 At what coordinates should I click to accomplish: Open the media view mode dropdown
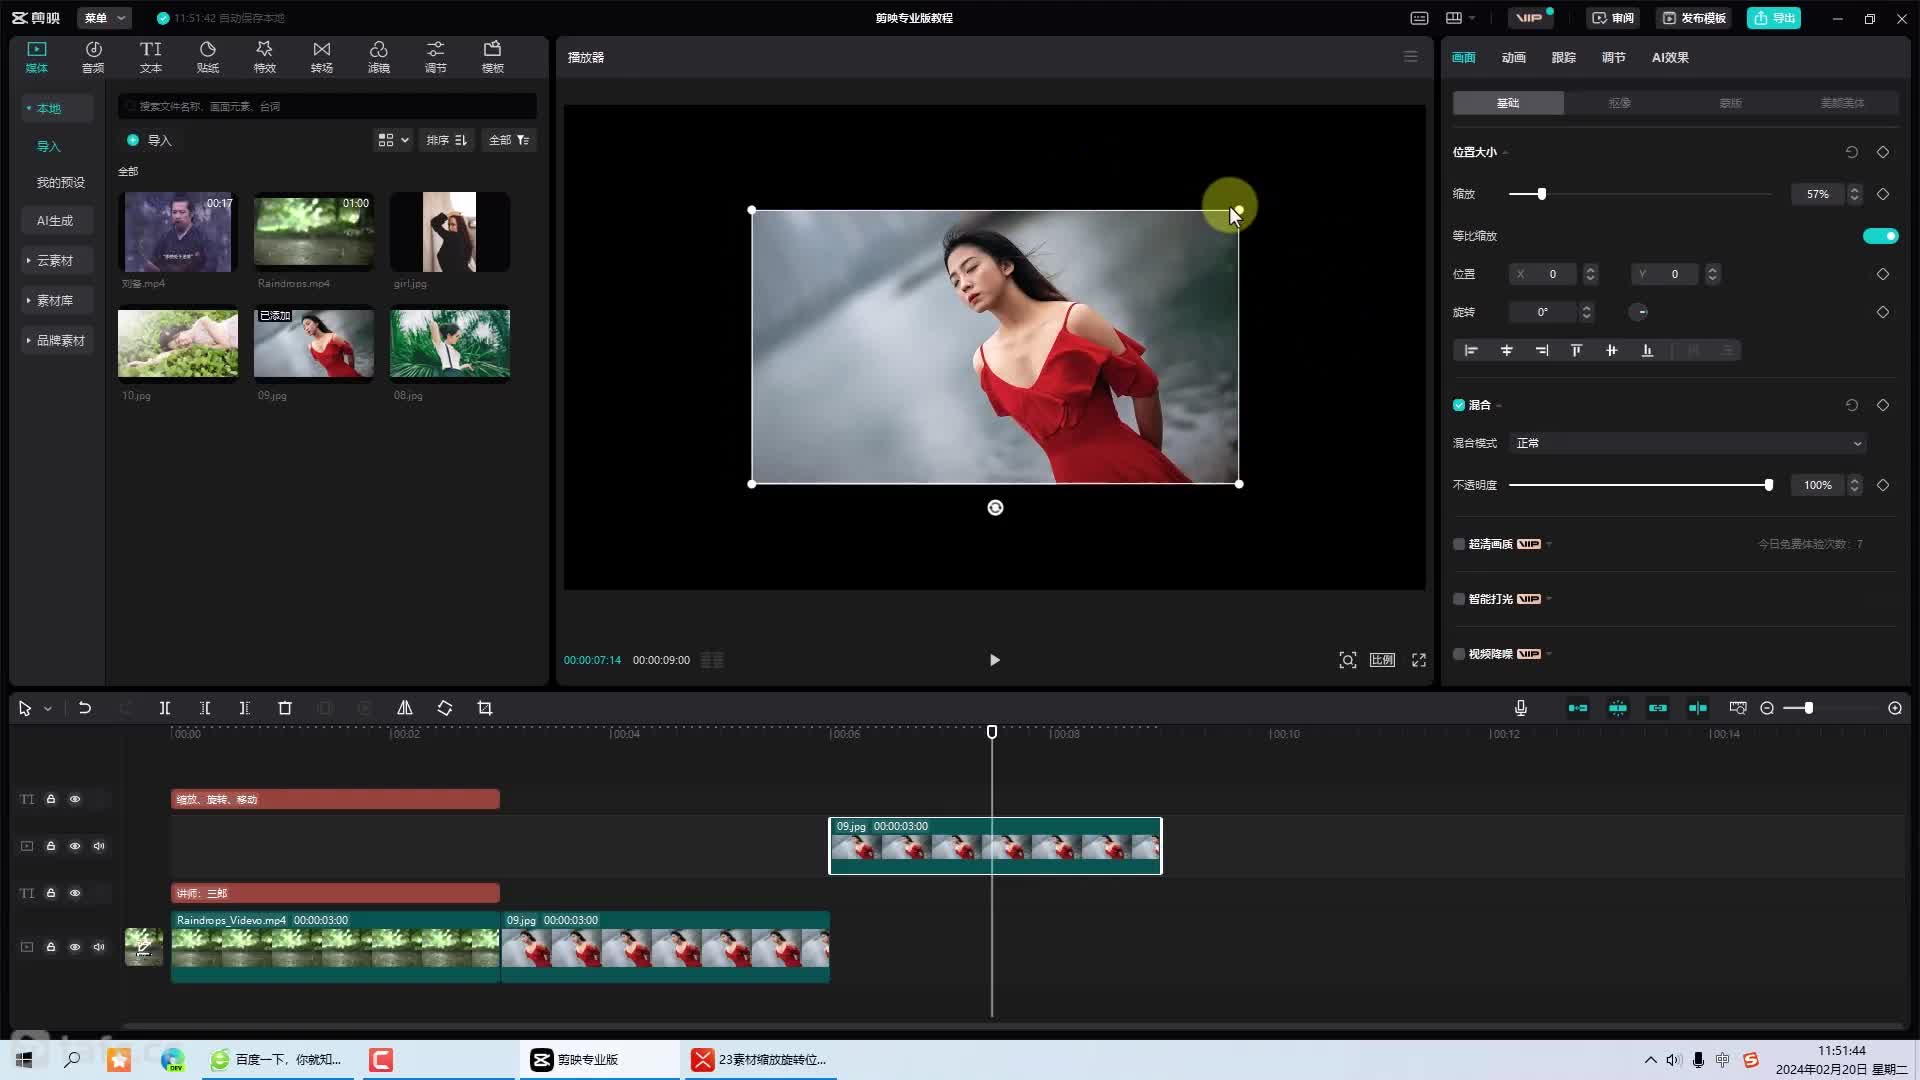coord(392,140)
